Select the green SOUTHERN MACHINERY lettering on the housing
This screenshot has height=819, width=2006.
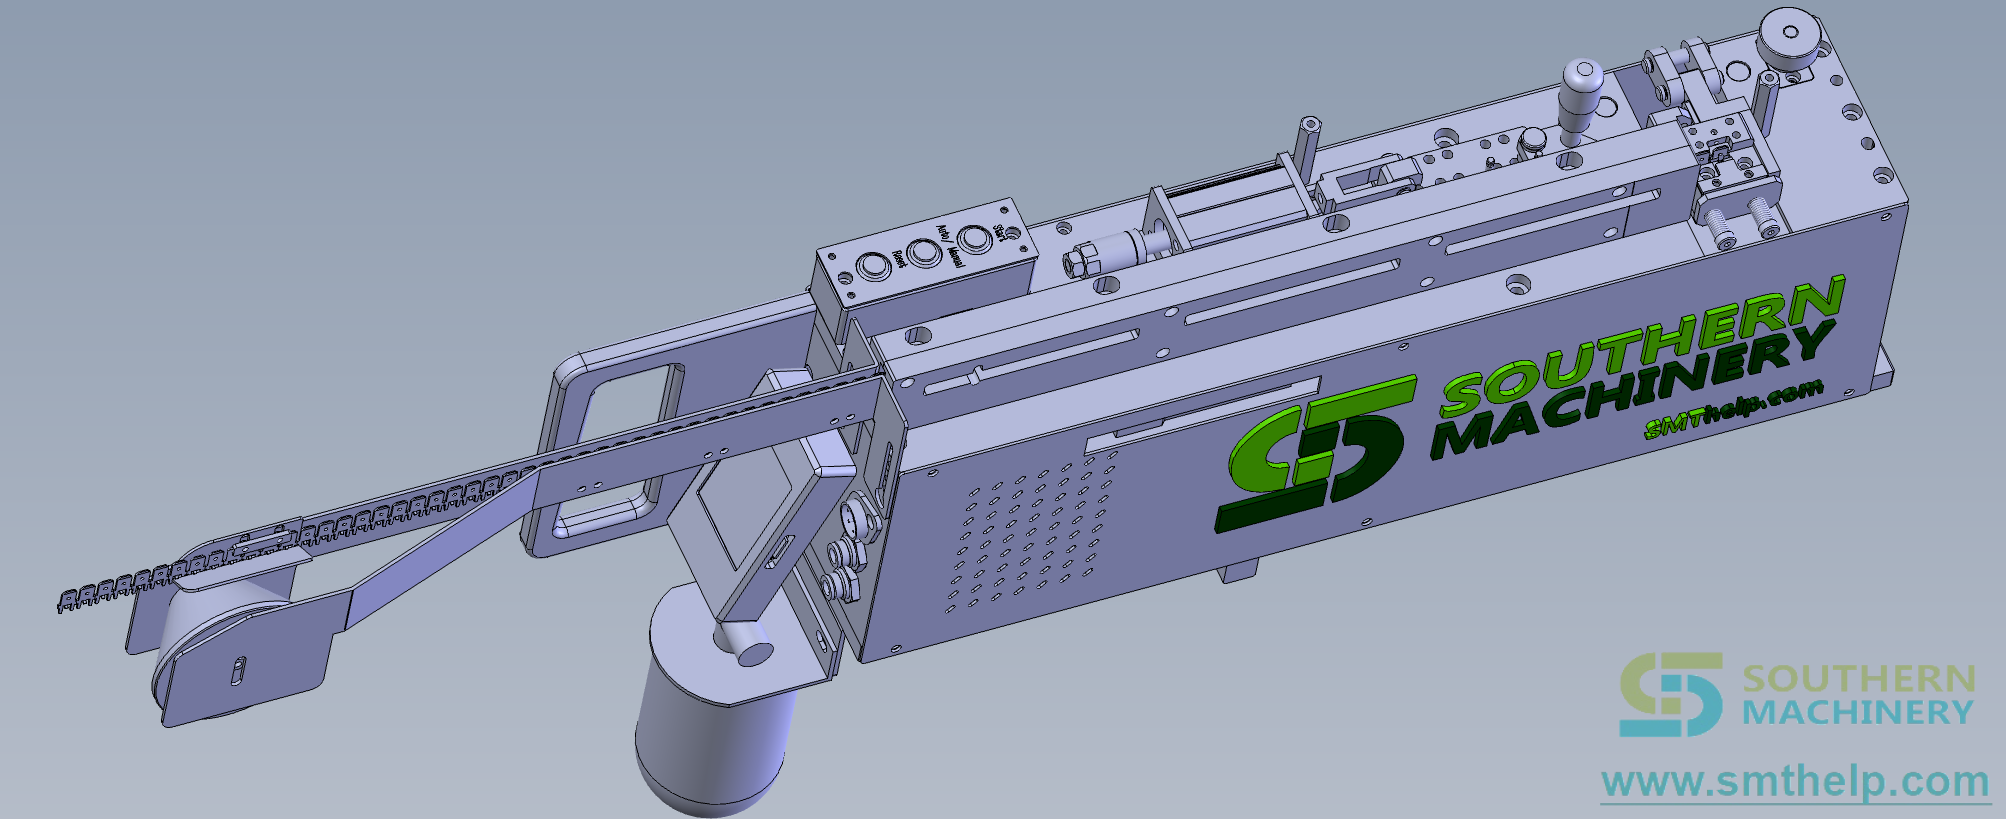click(x=1638, y=370)
